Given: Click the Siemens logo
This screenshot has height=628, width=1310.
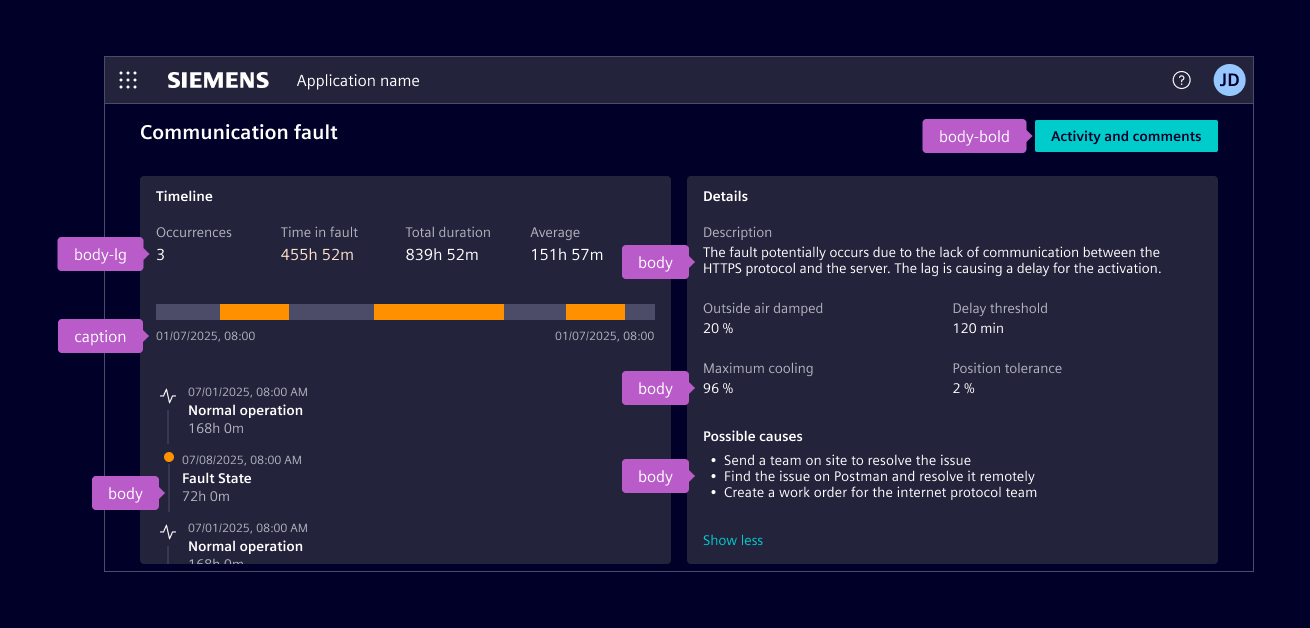Looking at the screenshot, I should 218,81.
